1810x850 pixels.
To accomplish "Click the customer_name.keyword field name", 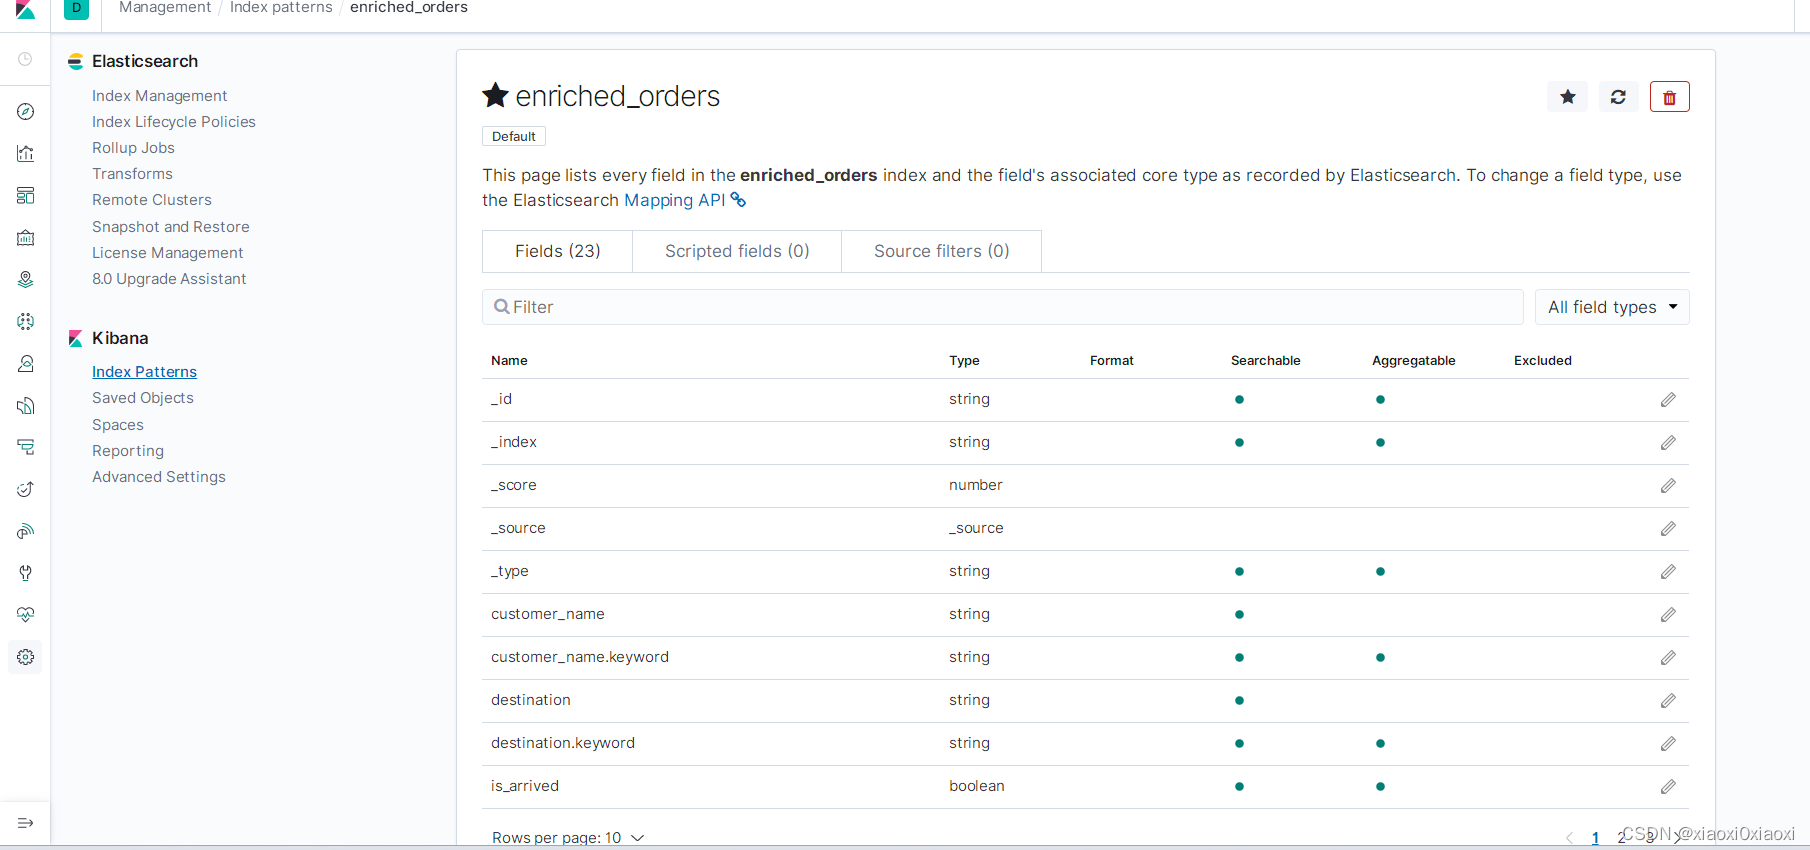I will tap(580, 657).
